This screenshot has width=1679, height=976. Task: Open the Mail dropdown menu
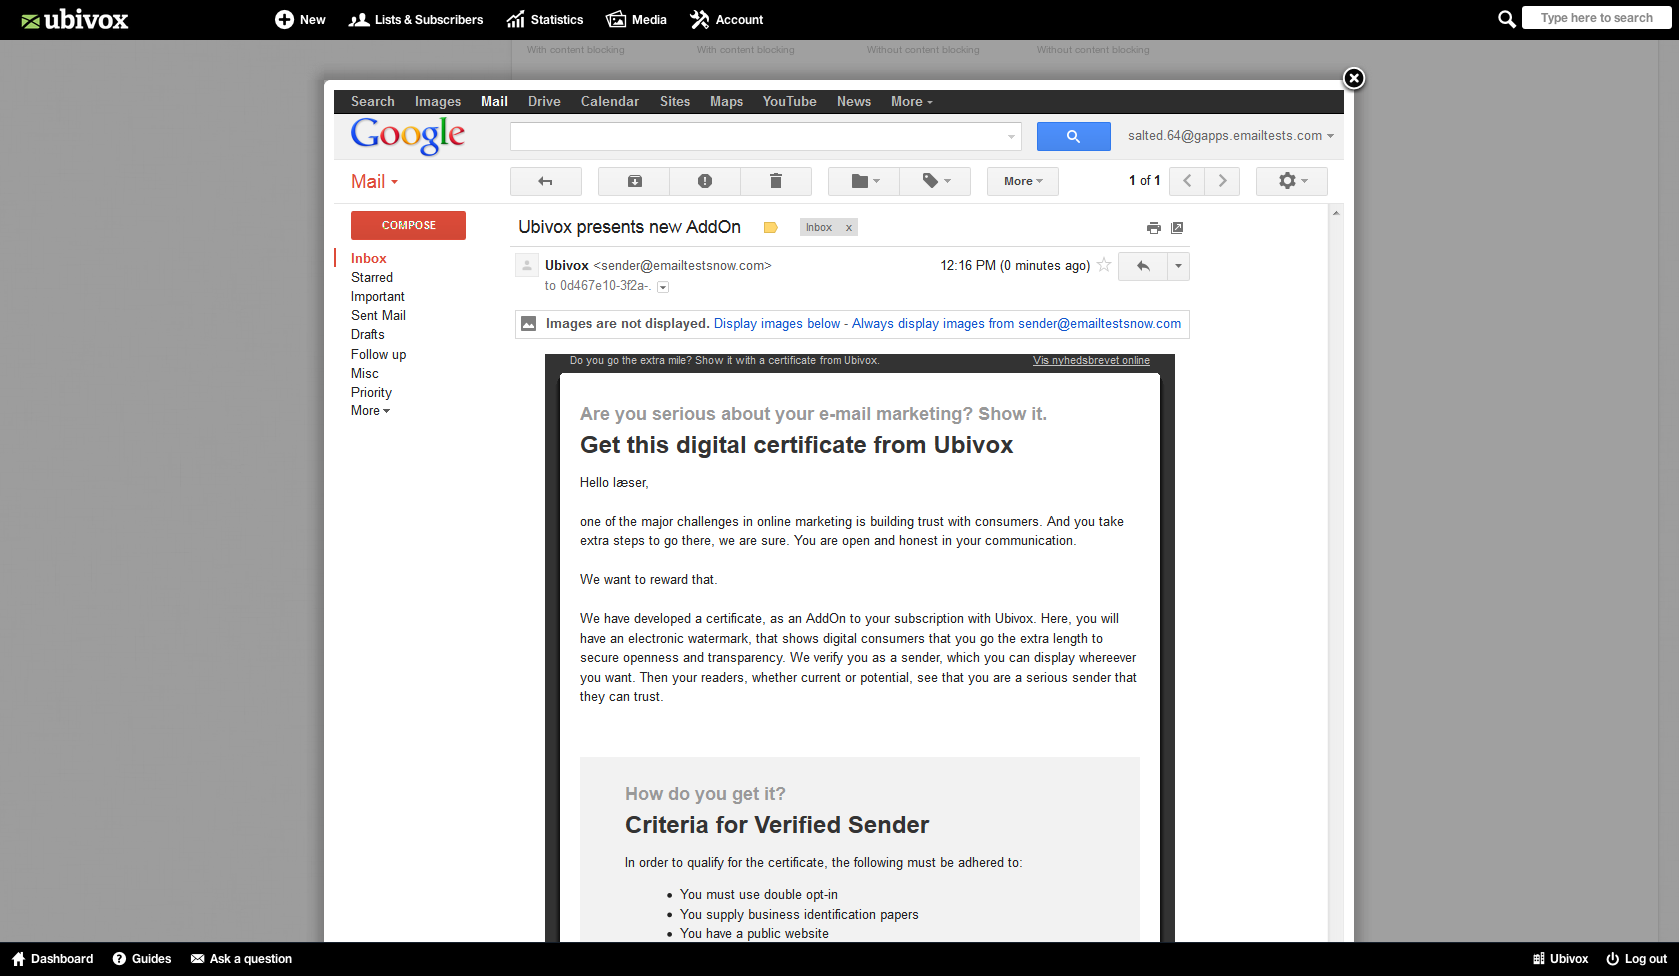pyautogui.click(x=374, y=181)
